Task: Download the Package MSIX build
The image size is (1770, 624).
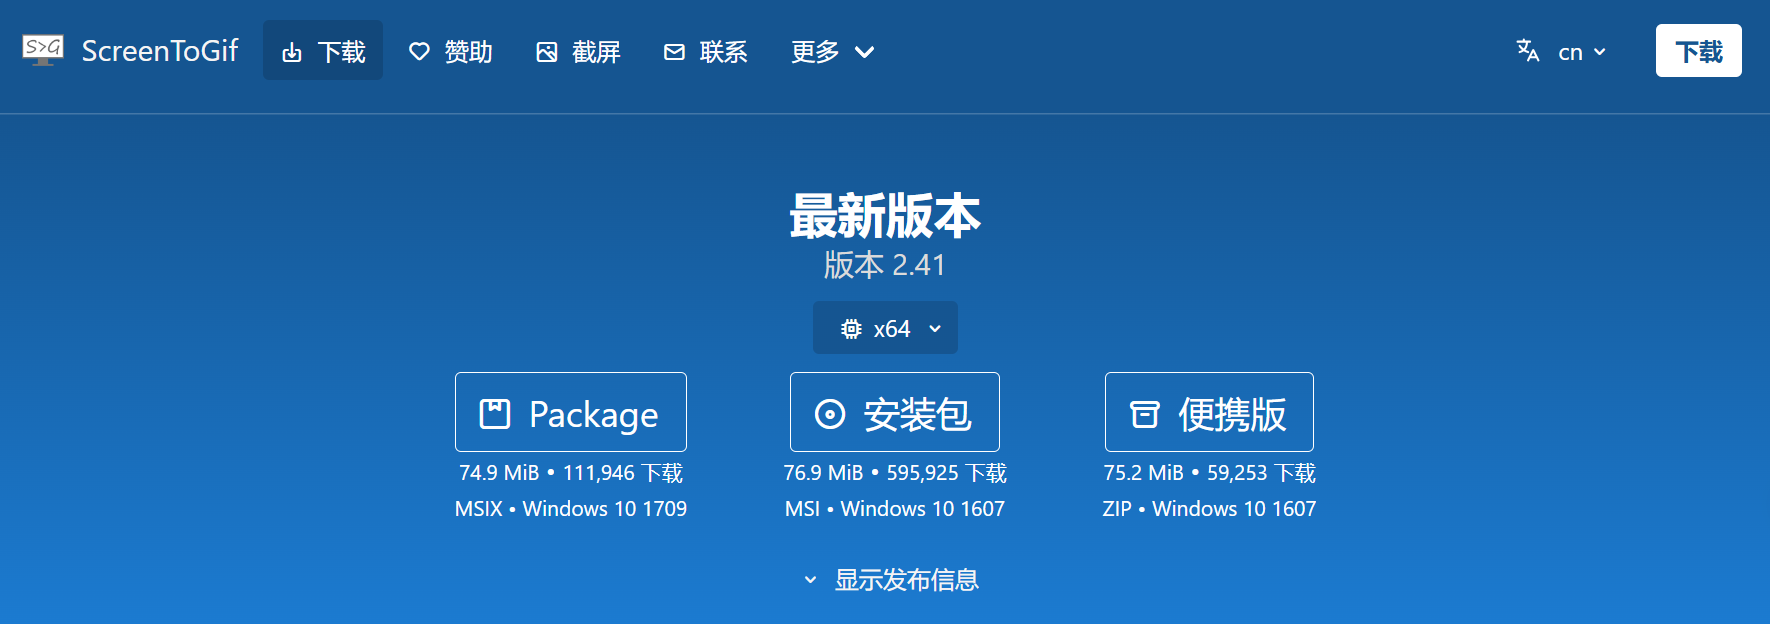Action: [571, 412]
